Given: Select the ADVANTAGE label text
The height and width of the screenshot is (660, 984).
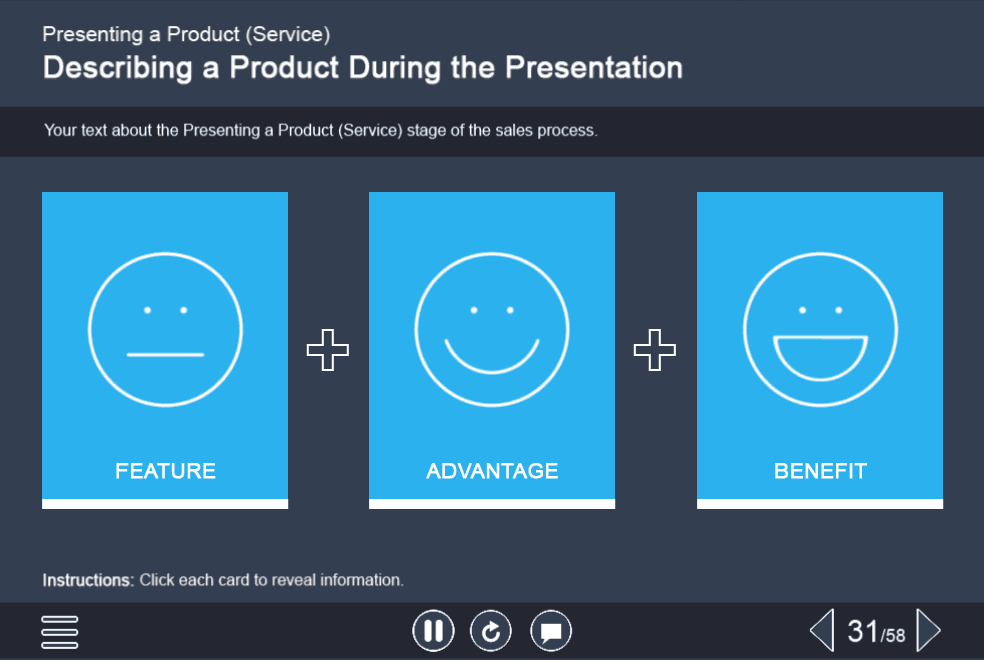Looking at the screenshot, I should pos(492,471).
